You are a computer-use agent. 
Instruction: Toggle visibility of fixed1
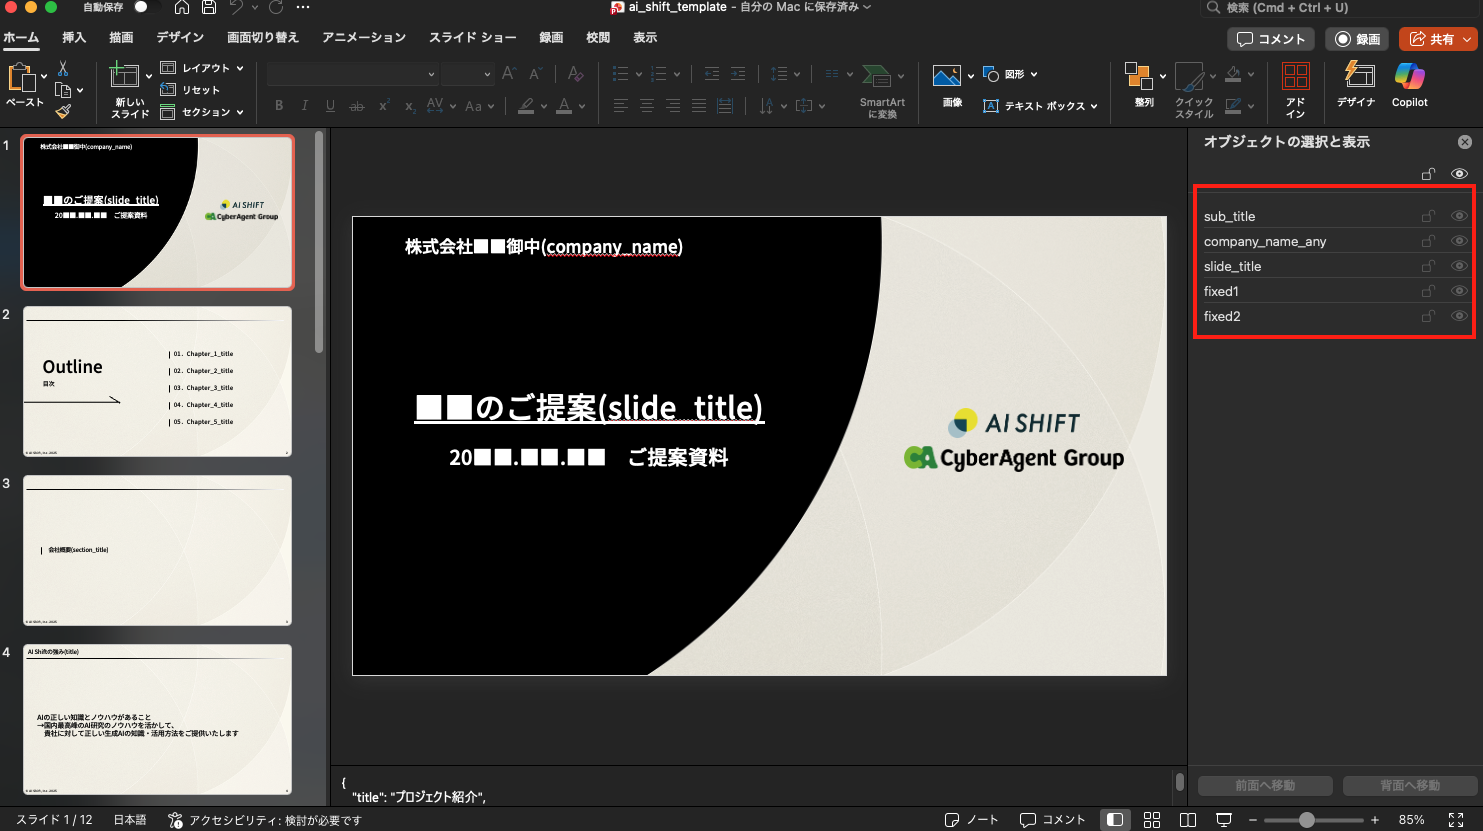click(1459, 291)
